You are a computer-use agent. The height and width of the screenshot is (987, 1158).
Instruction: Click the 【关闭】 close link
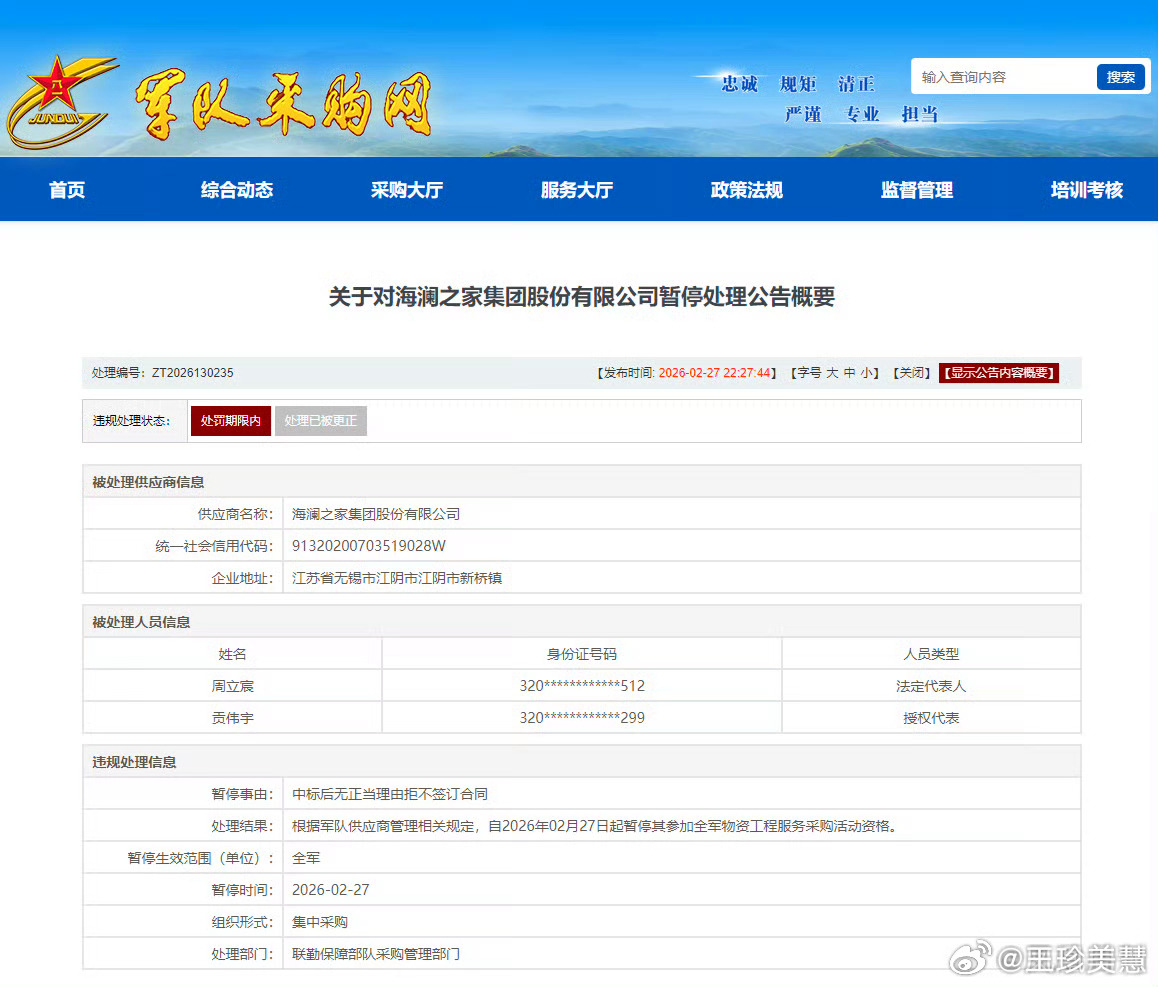911,371
